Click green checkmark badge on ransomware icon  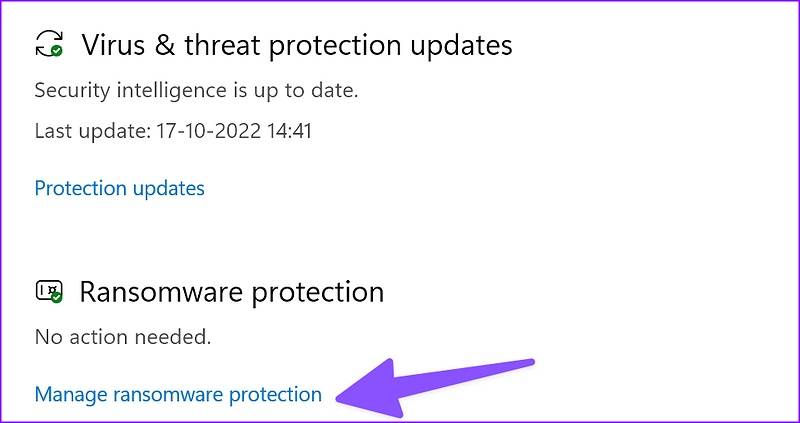coord(57,297)
